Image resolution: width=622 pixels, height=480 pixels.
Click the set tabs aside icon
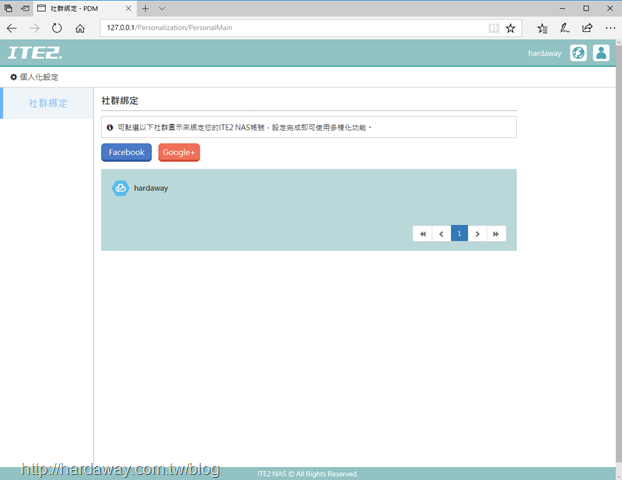point(25,8)
